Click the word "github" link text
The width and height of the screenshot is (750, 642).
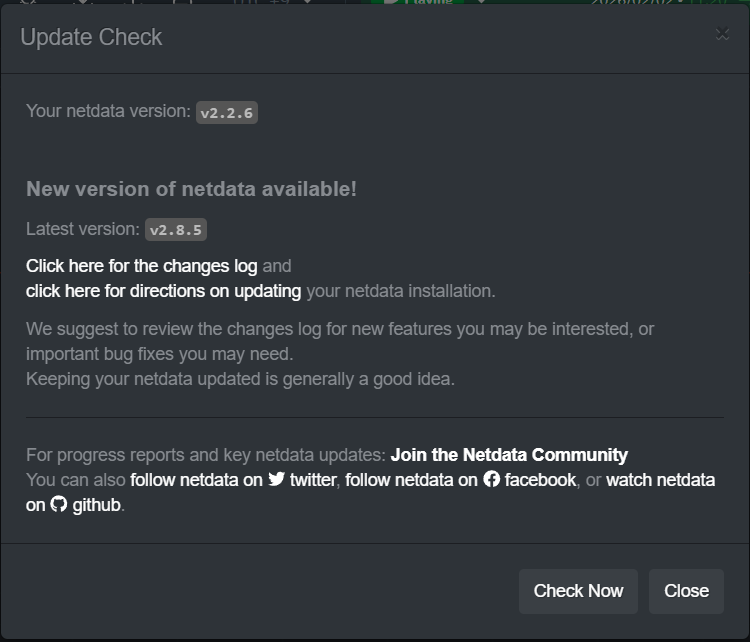tap(96, 505)
